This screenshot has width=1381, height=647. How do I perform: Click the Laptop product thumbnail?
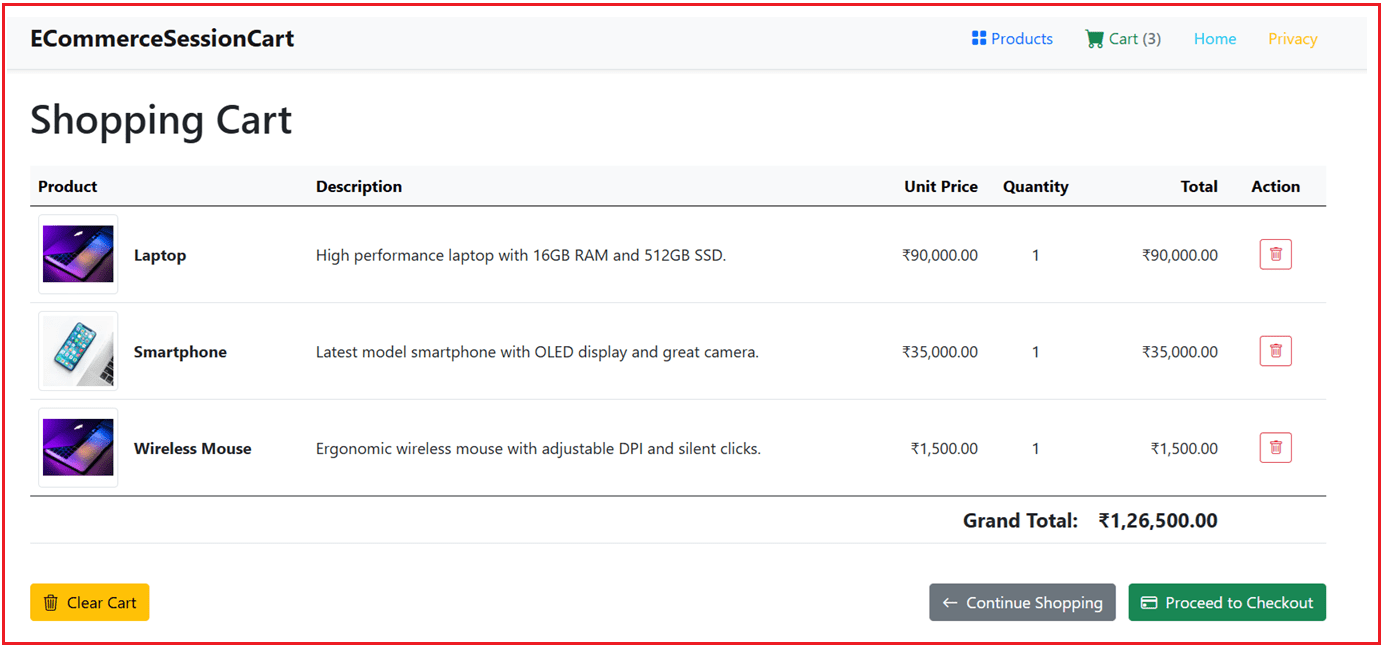(x=78, y=254)
